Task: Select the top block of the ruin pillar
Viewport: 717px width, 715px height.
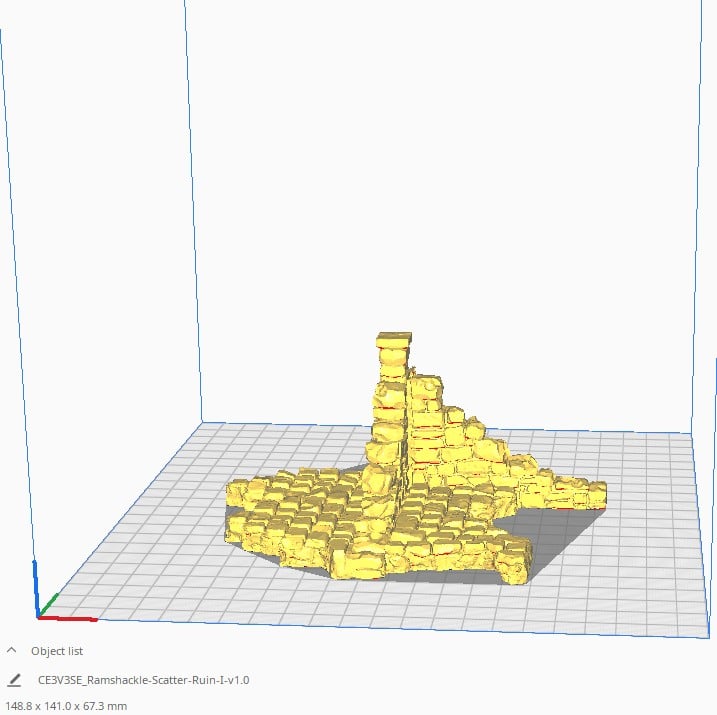Action: click(x=394, y=343)
